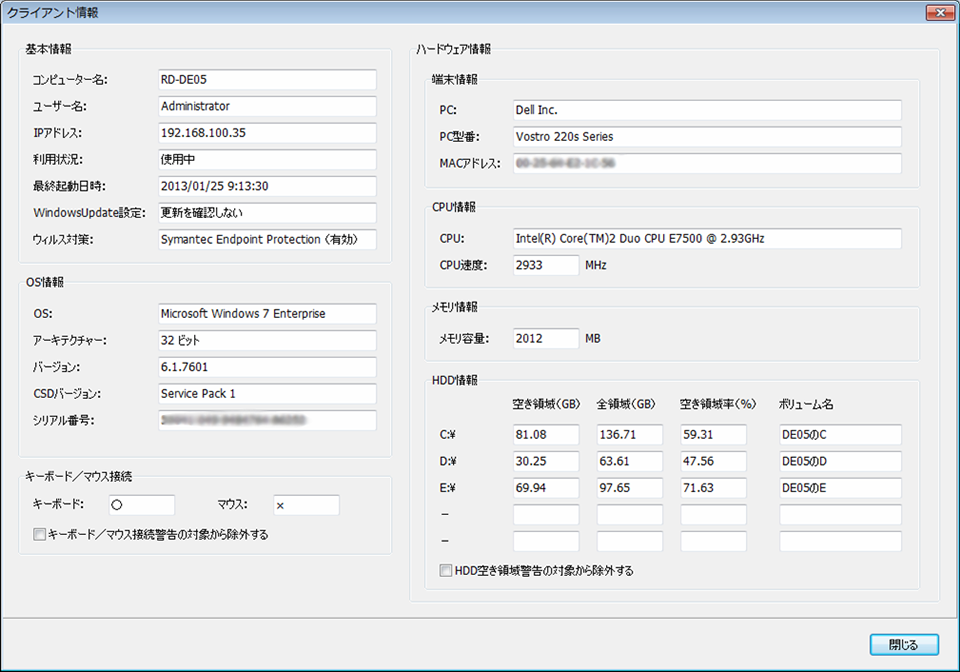Click E: drive 空き領域率 value 71.63
The width and height of the screenshot is (960, 672).
pyautogui.click(x=713, y=489)
